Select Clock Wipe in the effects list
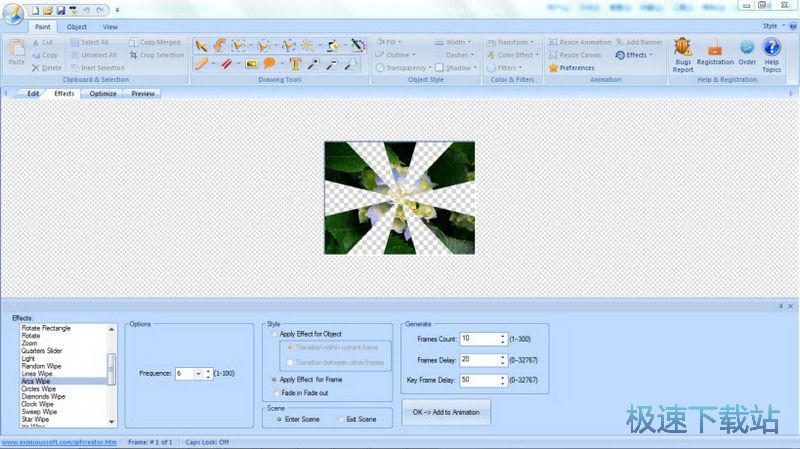The height and width of the screenshot is (449, 800). [39, 404]
